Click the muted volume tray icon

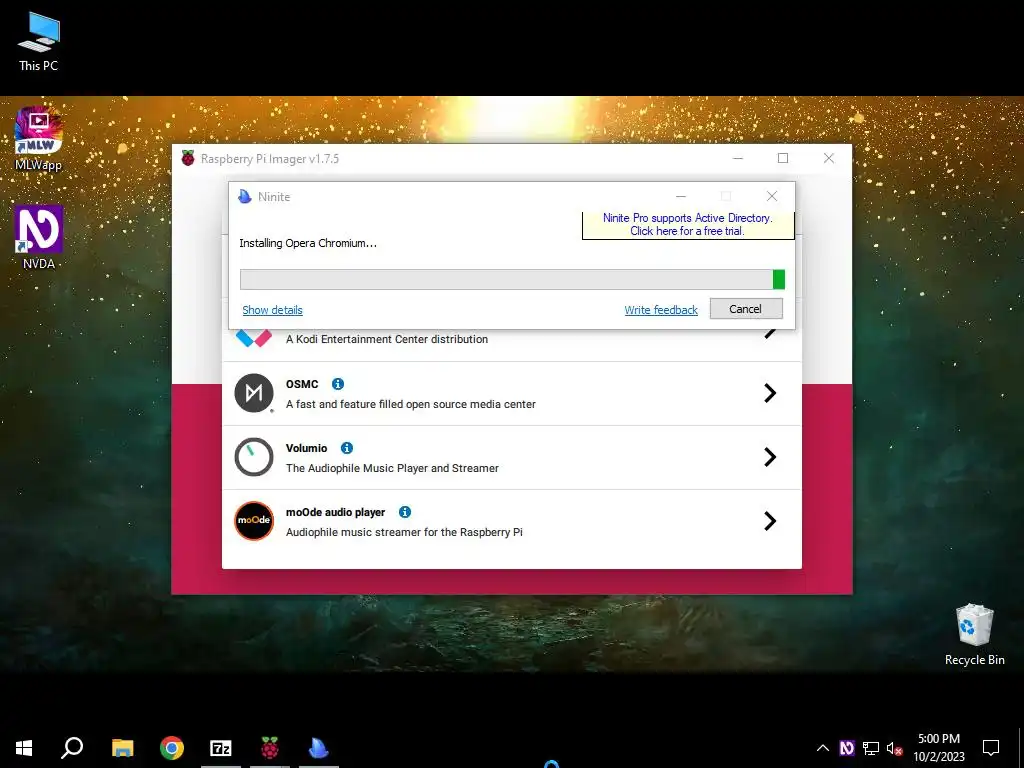pos(895,748)
